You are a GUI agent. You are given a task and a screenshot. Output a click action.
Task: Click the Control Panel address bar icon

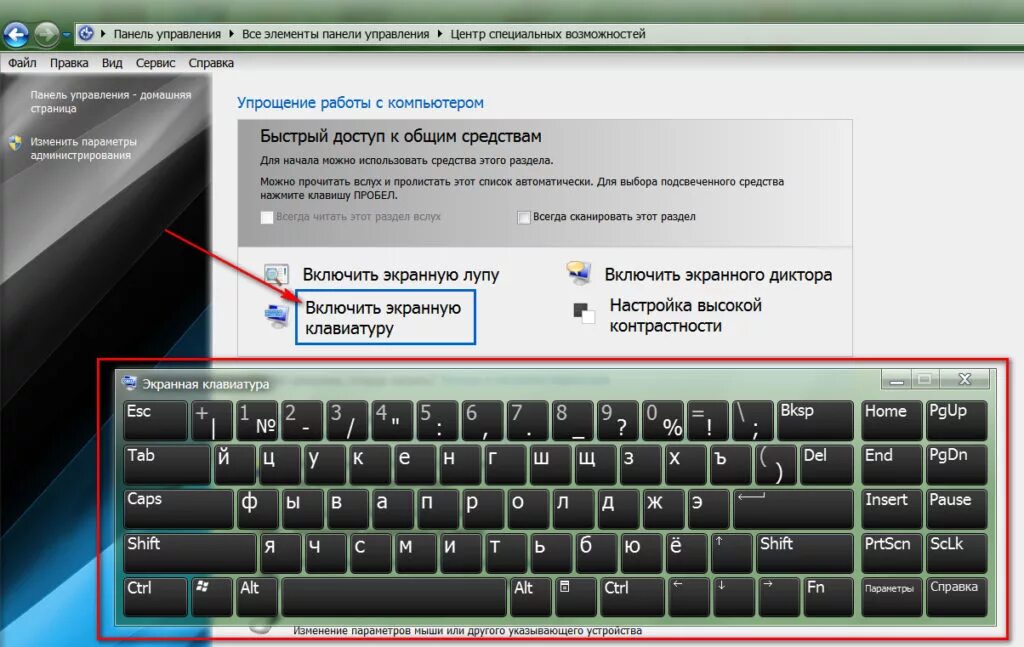[86, 33]
